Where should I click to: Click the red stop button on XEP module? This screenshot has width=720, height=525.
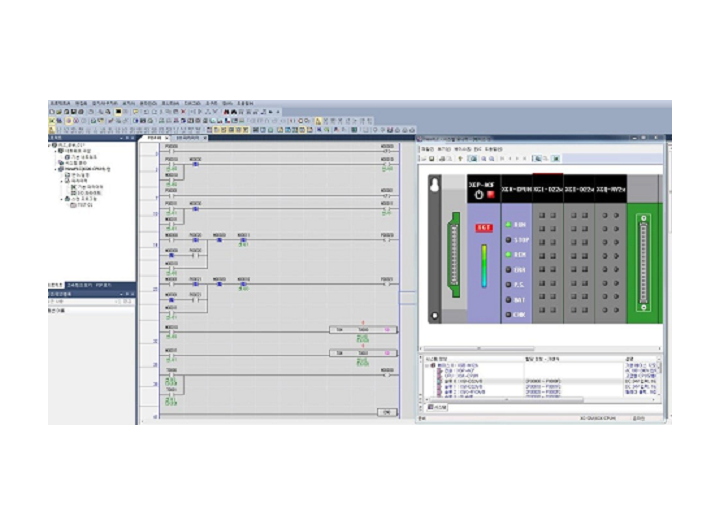(x=491, y=195)
